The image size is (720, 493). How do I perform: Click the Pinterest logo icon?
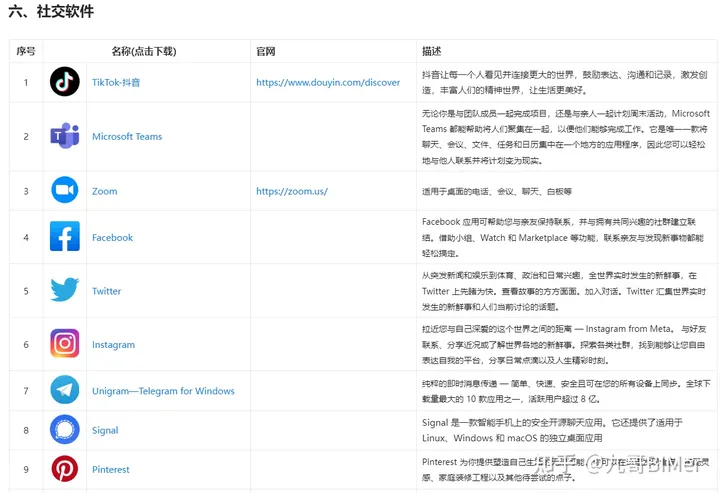[x=64, y=469]
